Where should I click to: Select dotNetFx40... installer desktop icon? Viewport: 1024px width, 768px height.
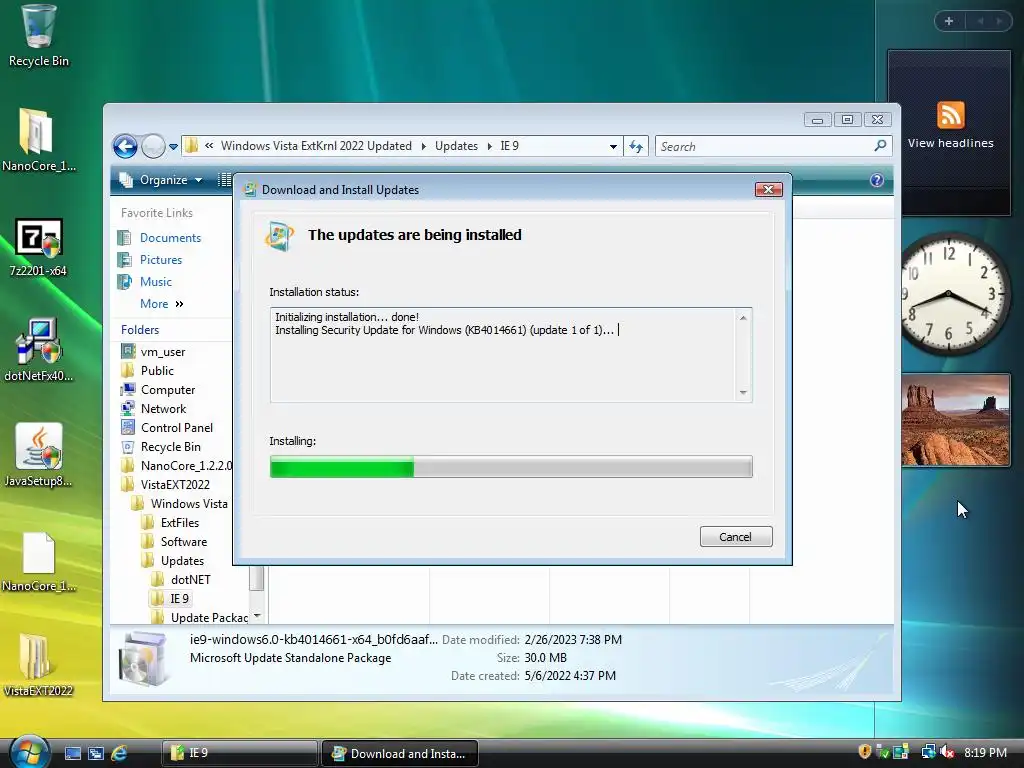(x=38, y=351)
